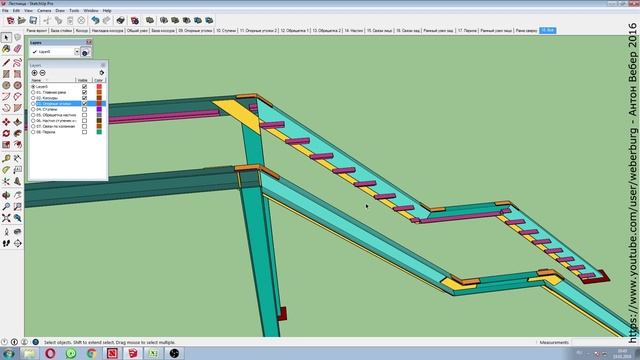Sort layers by Name column header

53,80
